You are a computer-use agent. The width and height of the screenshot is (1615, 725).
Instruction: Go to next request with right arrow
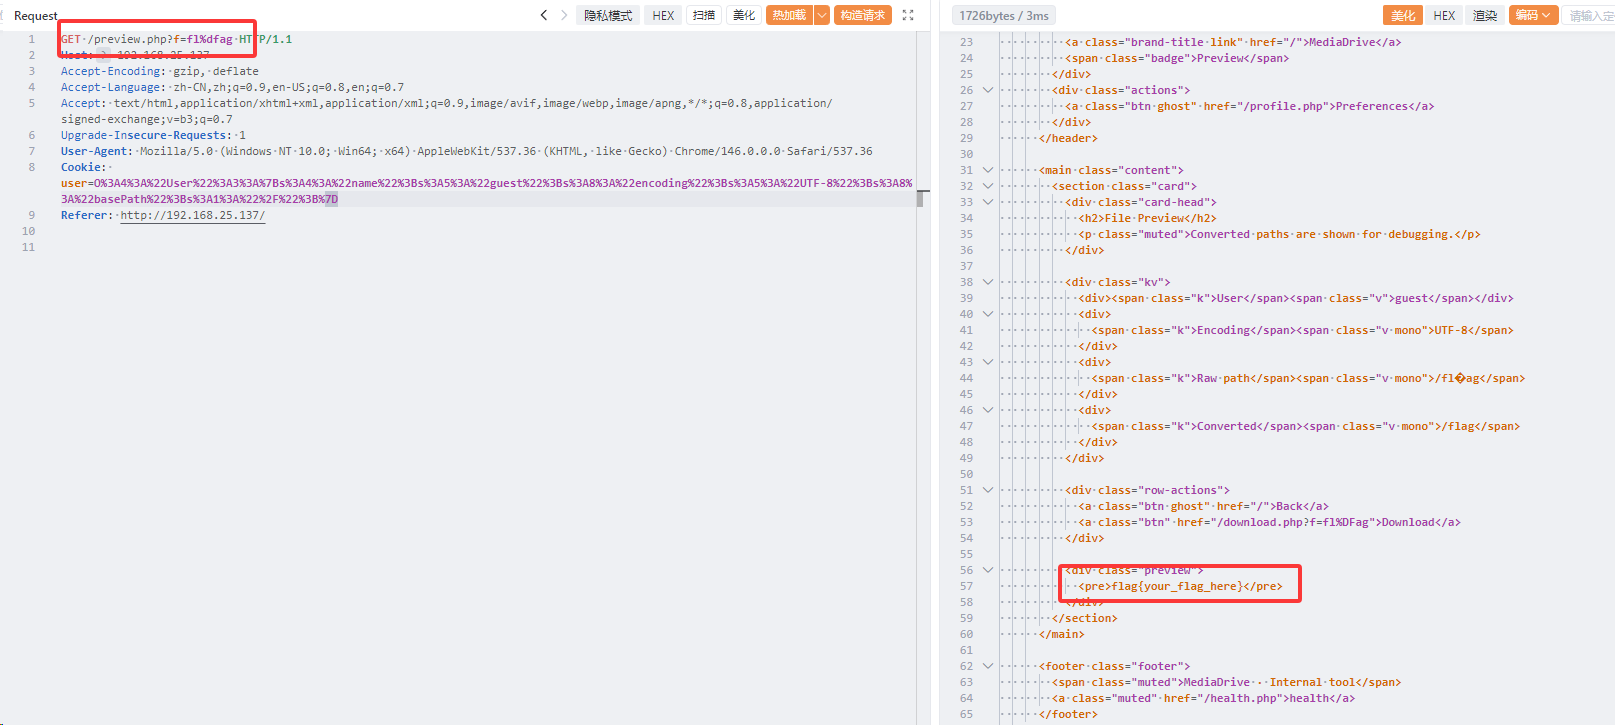click(x=564, y=15)
